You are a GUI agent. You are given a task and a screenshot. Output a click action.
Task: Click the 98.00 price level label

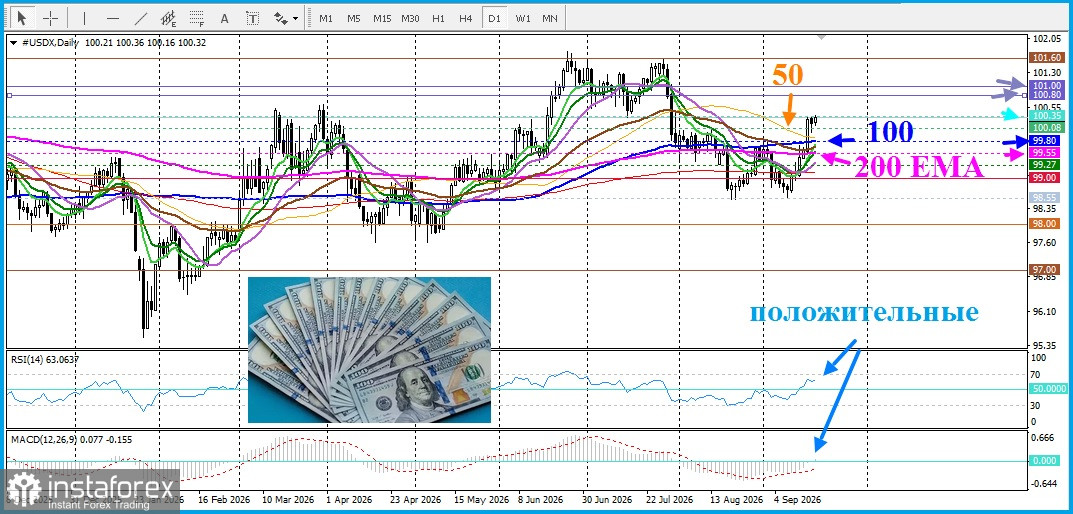click(x=1044, y=223)
